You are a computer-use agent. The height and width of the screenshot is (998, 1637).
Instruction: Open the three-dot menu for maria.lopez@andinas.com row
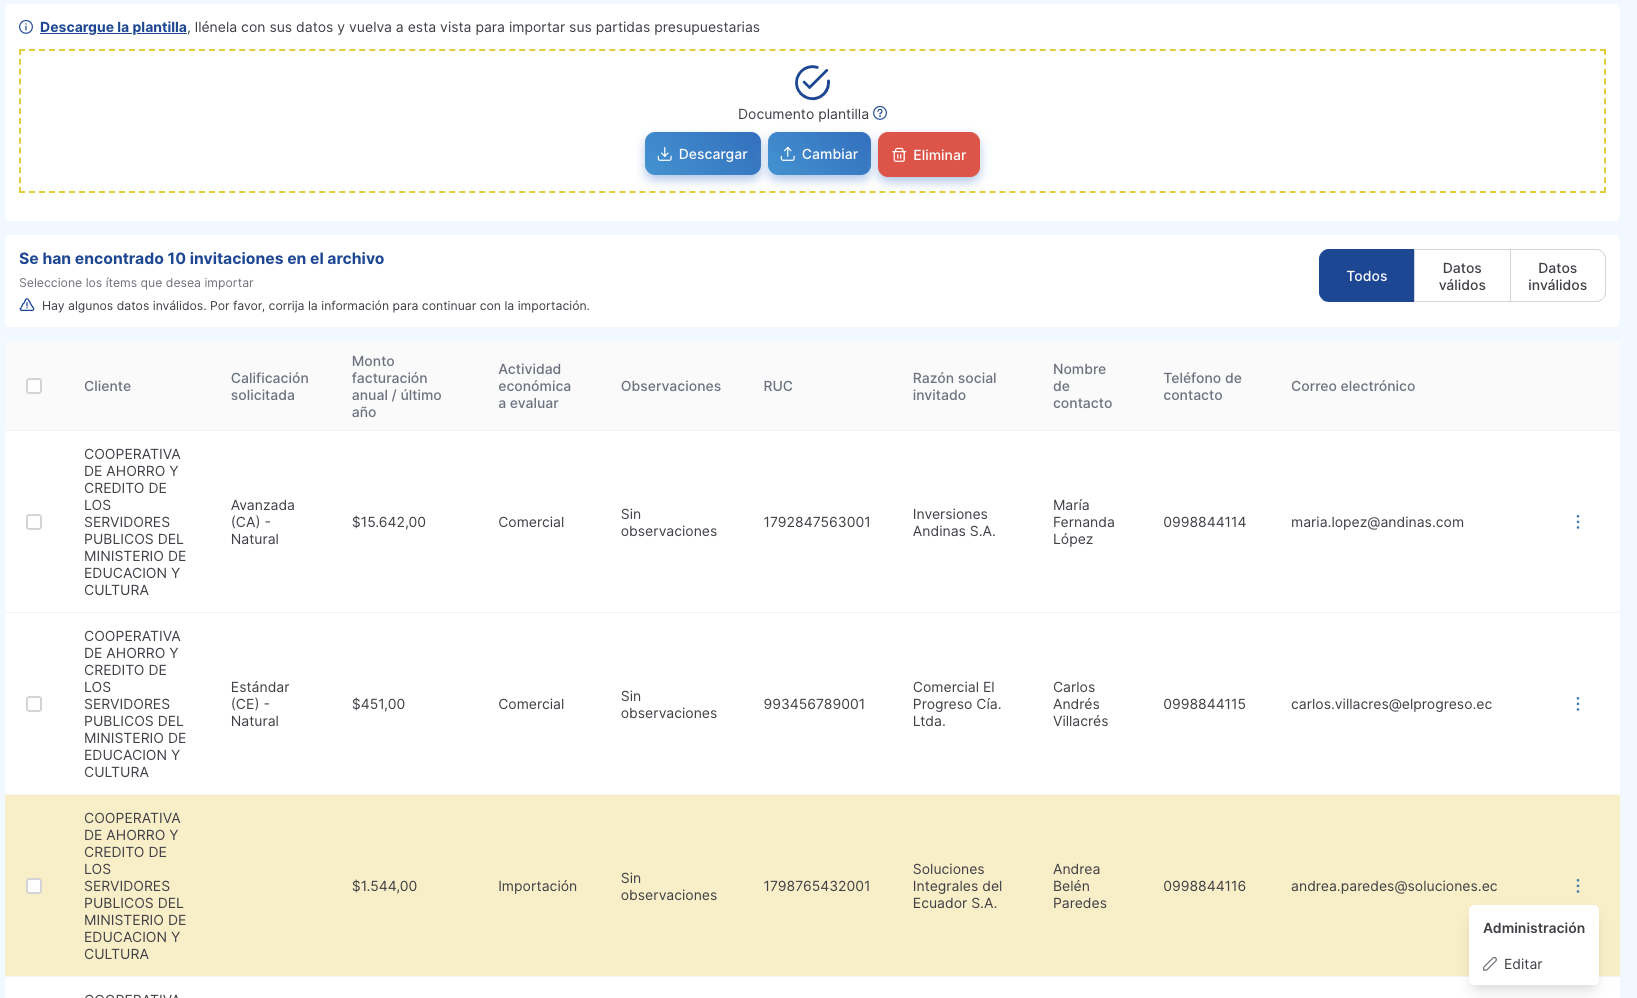[x=1578, y=522]
